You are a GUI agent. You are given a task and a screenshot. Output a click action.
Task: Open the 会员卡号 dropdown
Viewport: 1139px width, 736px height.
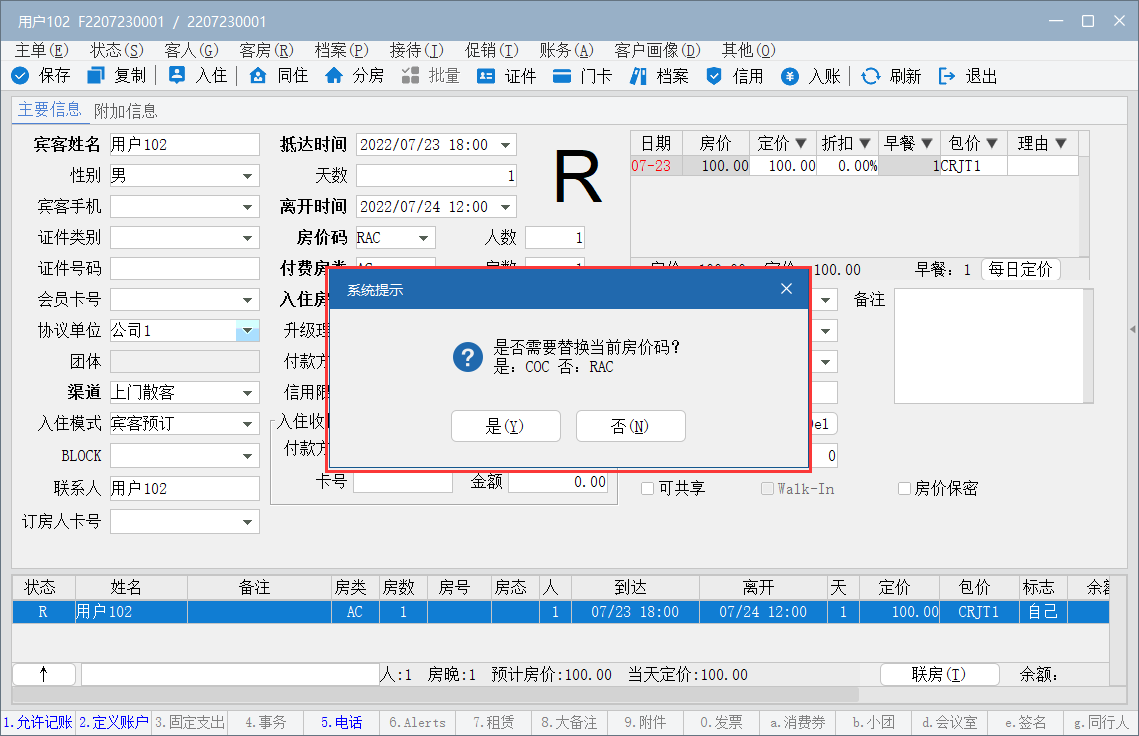pos(248,299)
